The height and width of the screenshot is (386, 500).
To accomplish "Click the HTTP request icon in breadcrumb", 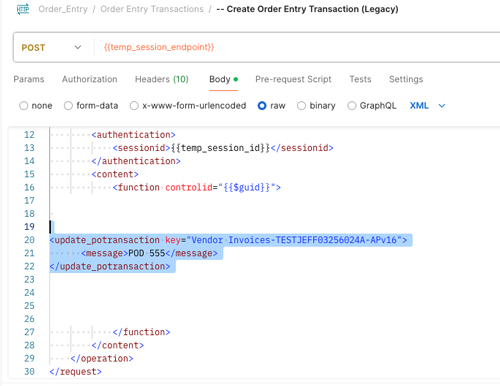I will tap(23, 9).
